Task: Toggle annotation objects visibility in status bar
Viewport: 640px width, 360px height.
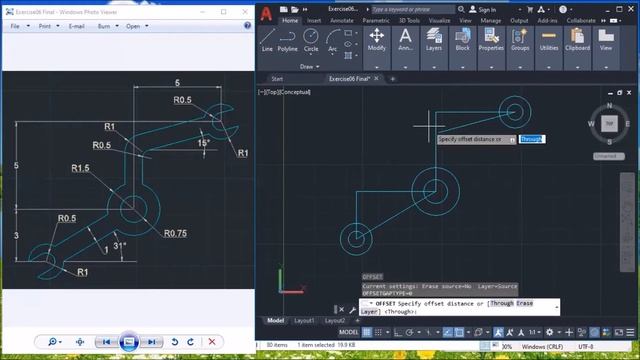Action: (x=498, y=332)
